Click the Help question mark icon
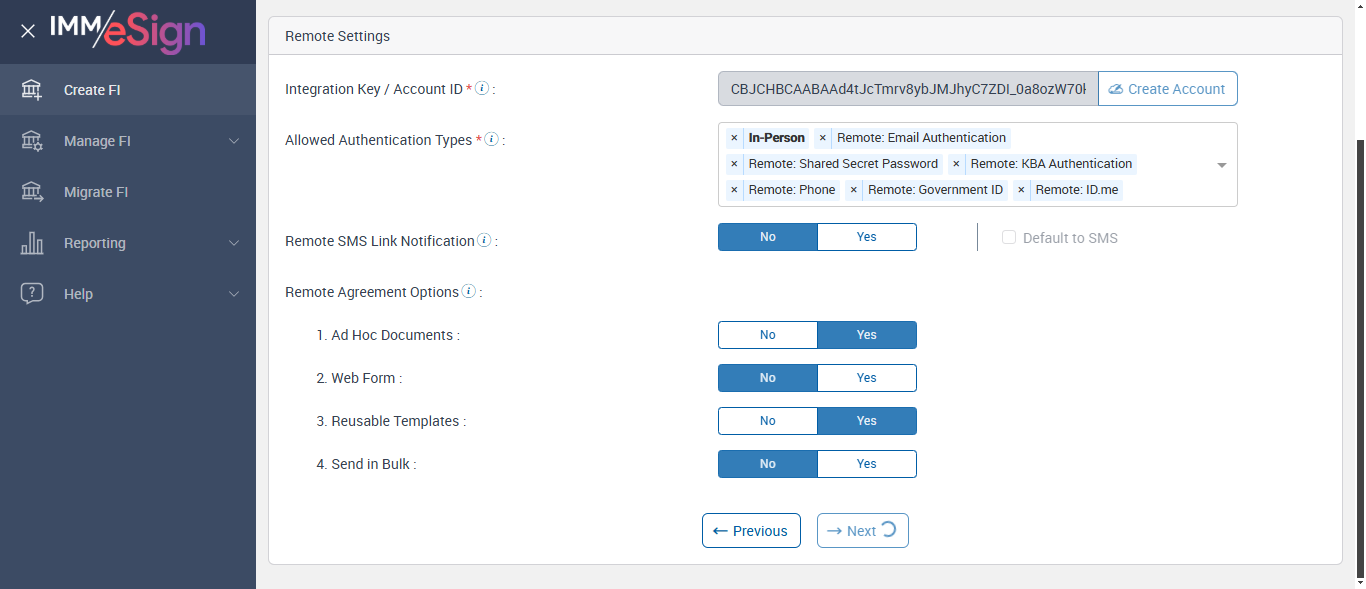The height and width of the screenshot is (589, 1366). [32, 294]
